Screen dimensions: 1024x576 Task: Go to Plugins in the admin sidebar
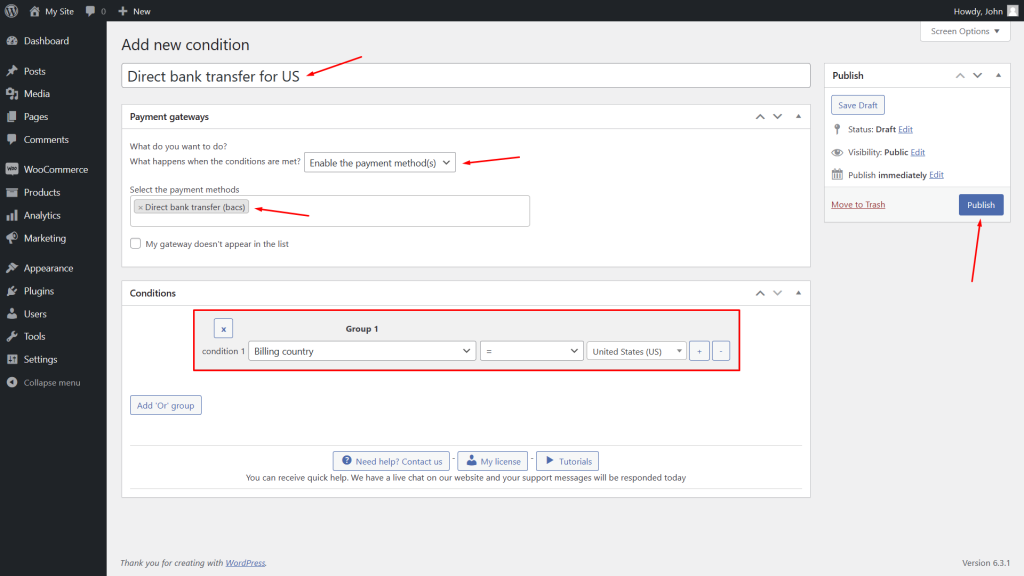click(39, 291)
